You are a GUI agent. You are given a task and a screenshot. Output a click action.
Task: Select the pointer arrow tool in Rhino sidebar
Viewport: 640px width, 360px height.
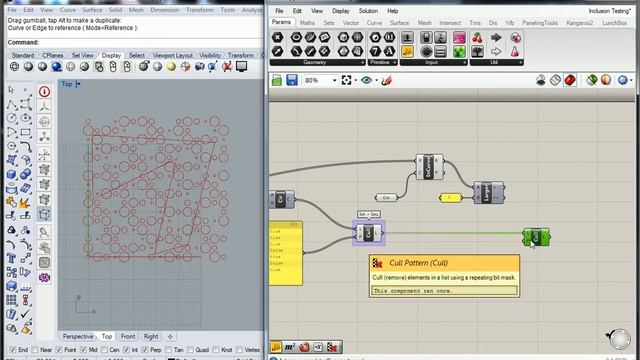click(x=11, y=89)
